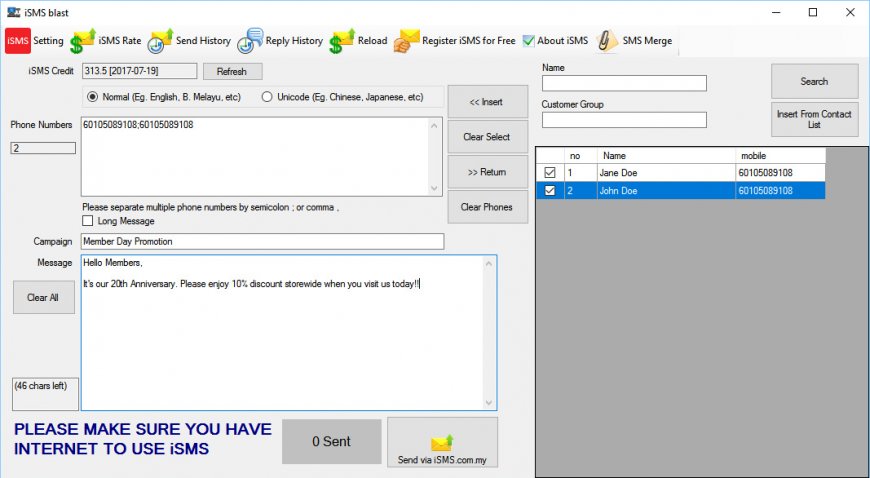This screenshot has height=478, width=870.
Task: Click the << Insert button
Action: (x=488, y=102)
